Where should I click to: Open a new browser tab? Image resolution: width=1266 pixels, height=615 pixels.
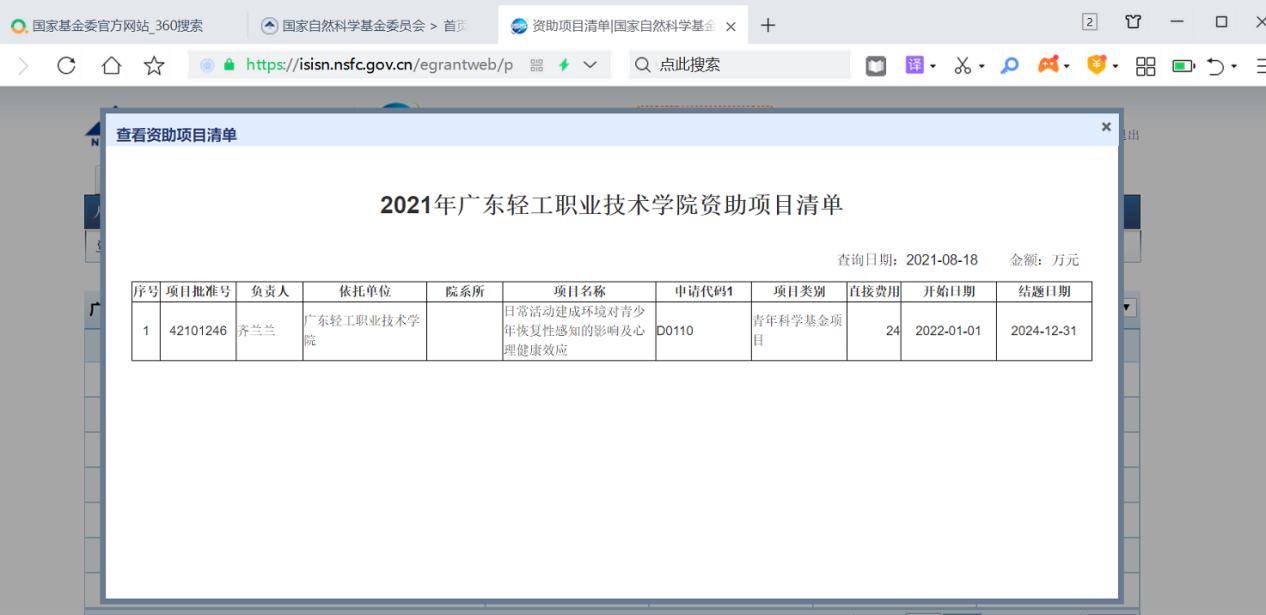point(768,26)
